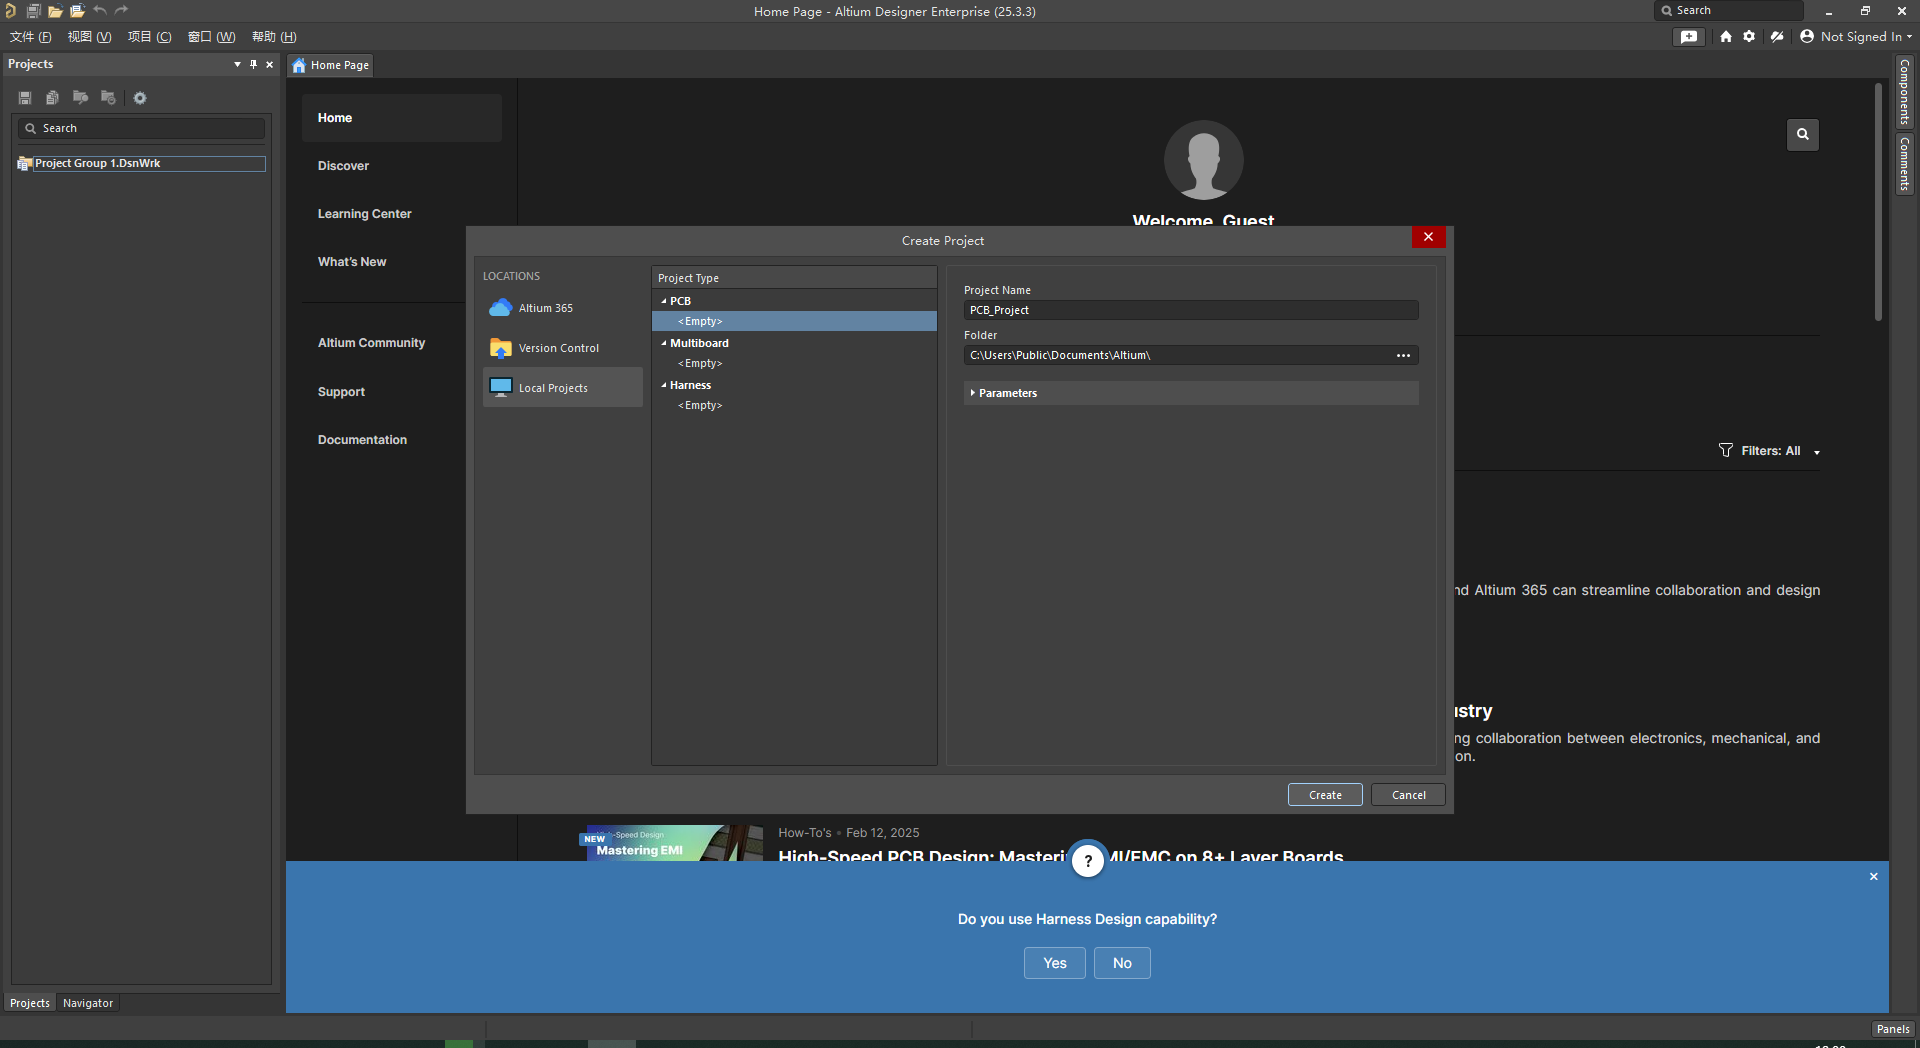Collapse the Multiboard project type node
The width and height of the screenshot is (1920, 1048).
(664, 343)
